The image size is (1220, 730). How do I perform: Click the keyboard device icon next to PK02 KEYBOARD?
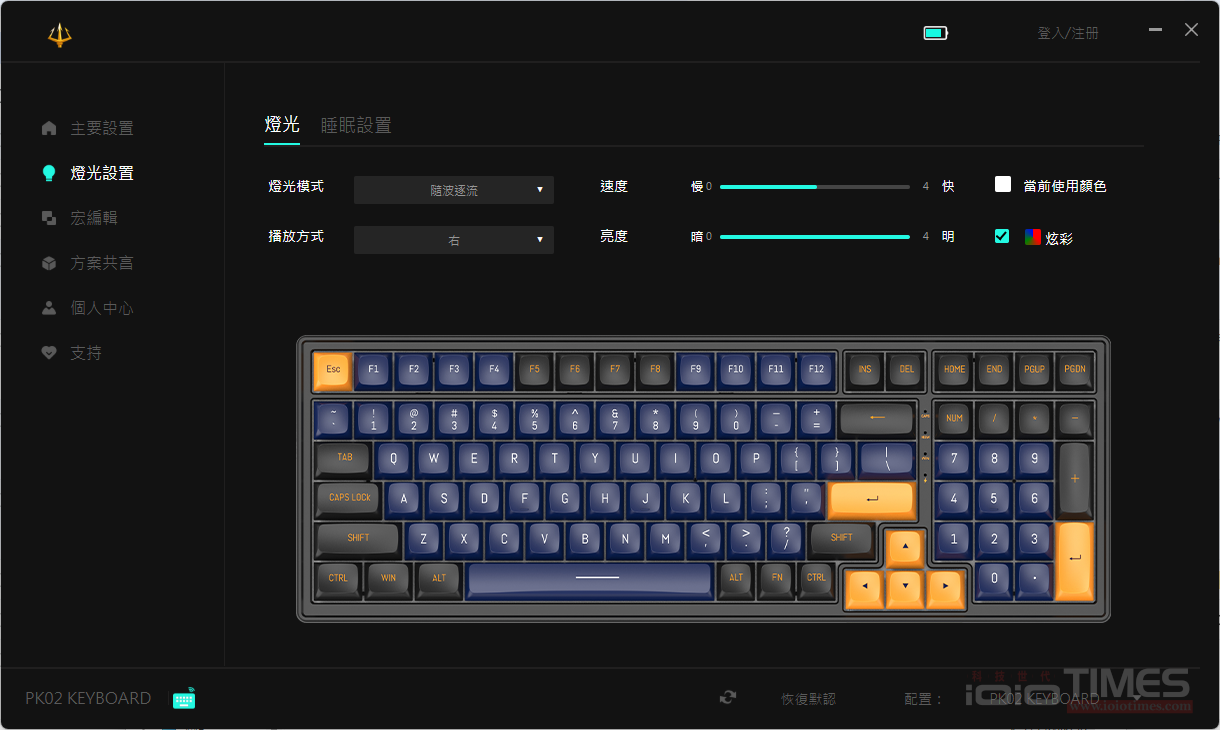[x=184, y=699]
